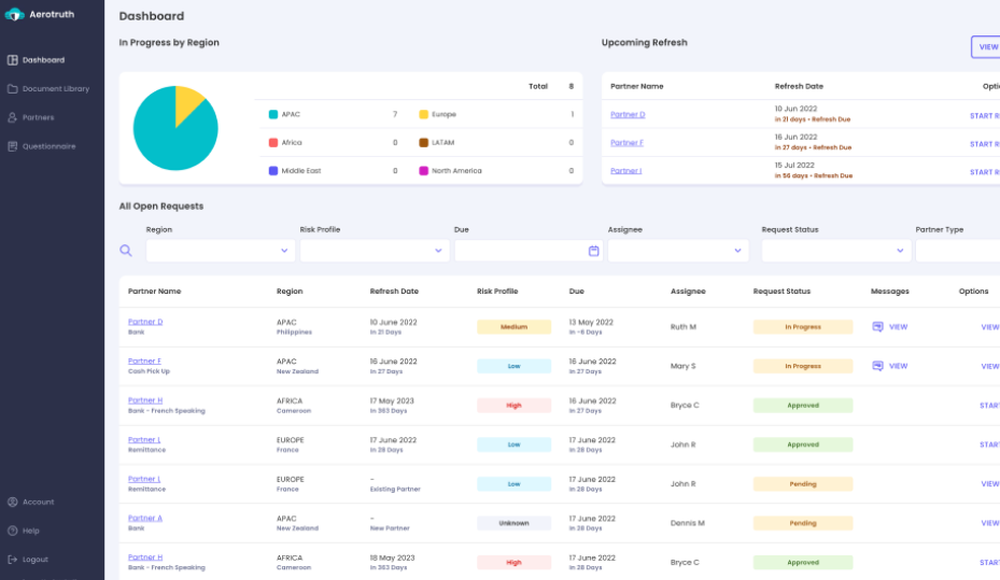Open the Dashboard icon in the sidebar

point(14,60)
